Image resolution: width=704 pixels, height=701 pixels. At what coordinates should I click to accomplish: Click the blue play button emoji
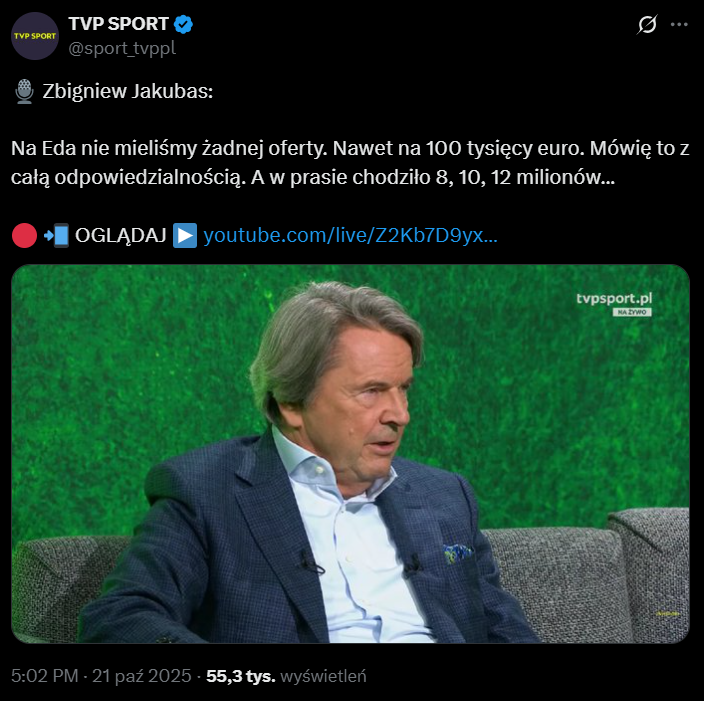coord(185,236)
